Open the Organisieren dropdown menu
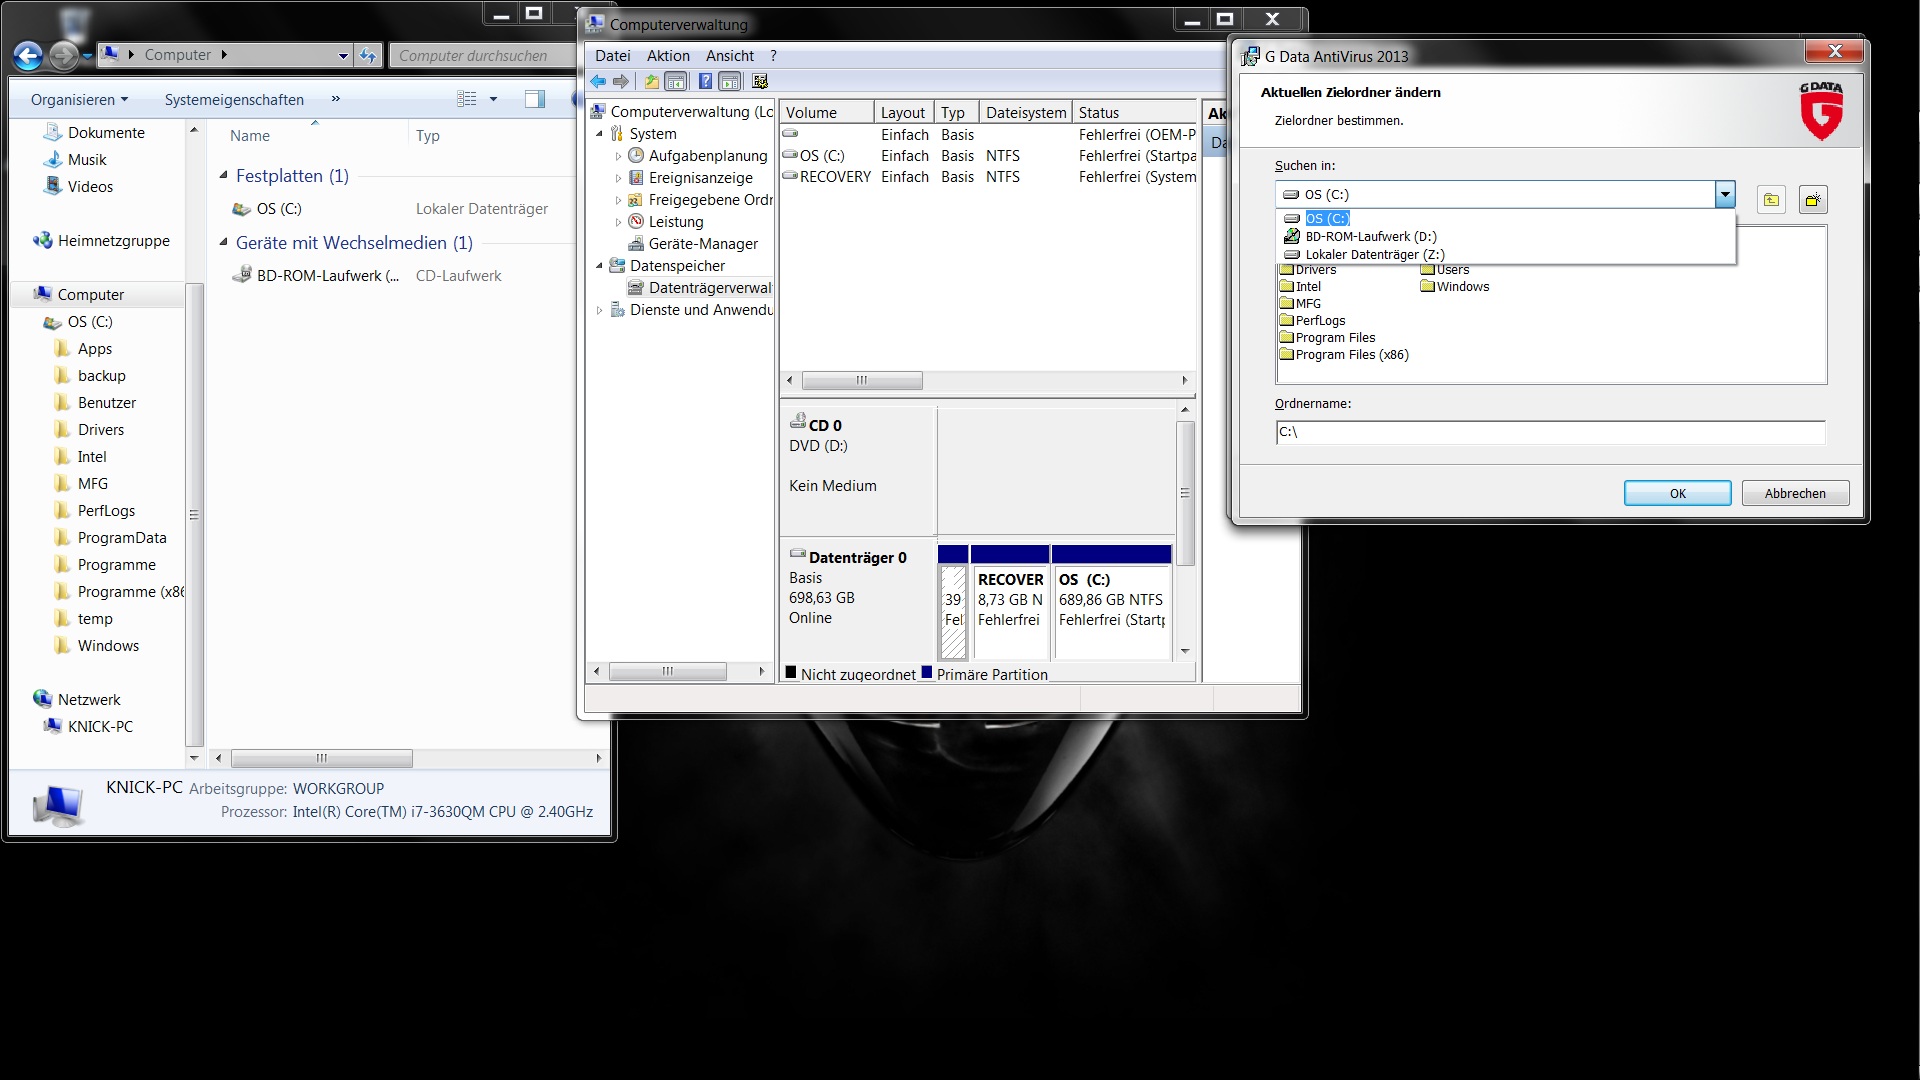Viewport: 1920px width, 1080px height. tap(79, 100)
